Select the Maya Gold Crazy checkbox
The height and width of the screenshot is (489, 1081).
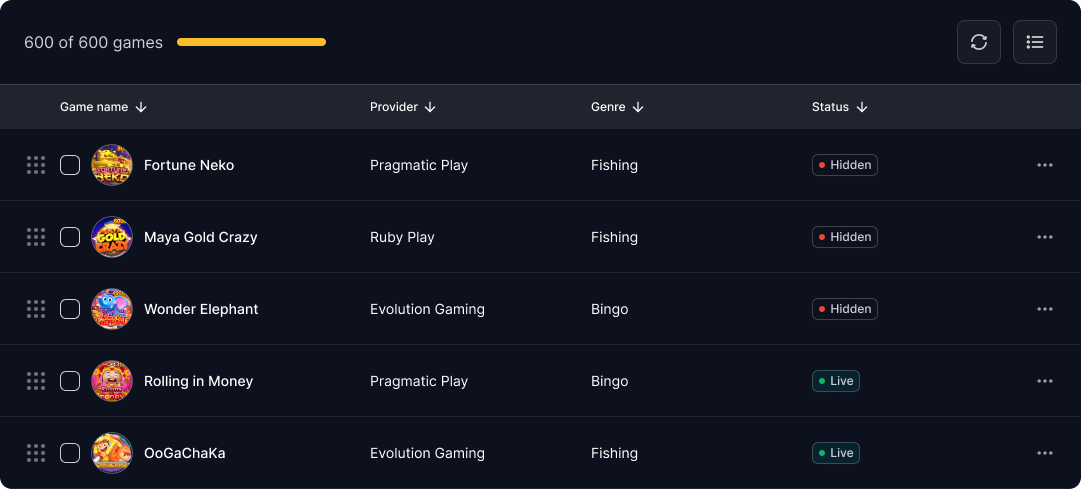point(70,237)
